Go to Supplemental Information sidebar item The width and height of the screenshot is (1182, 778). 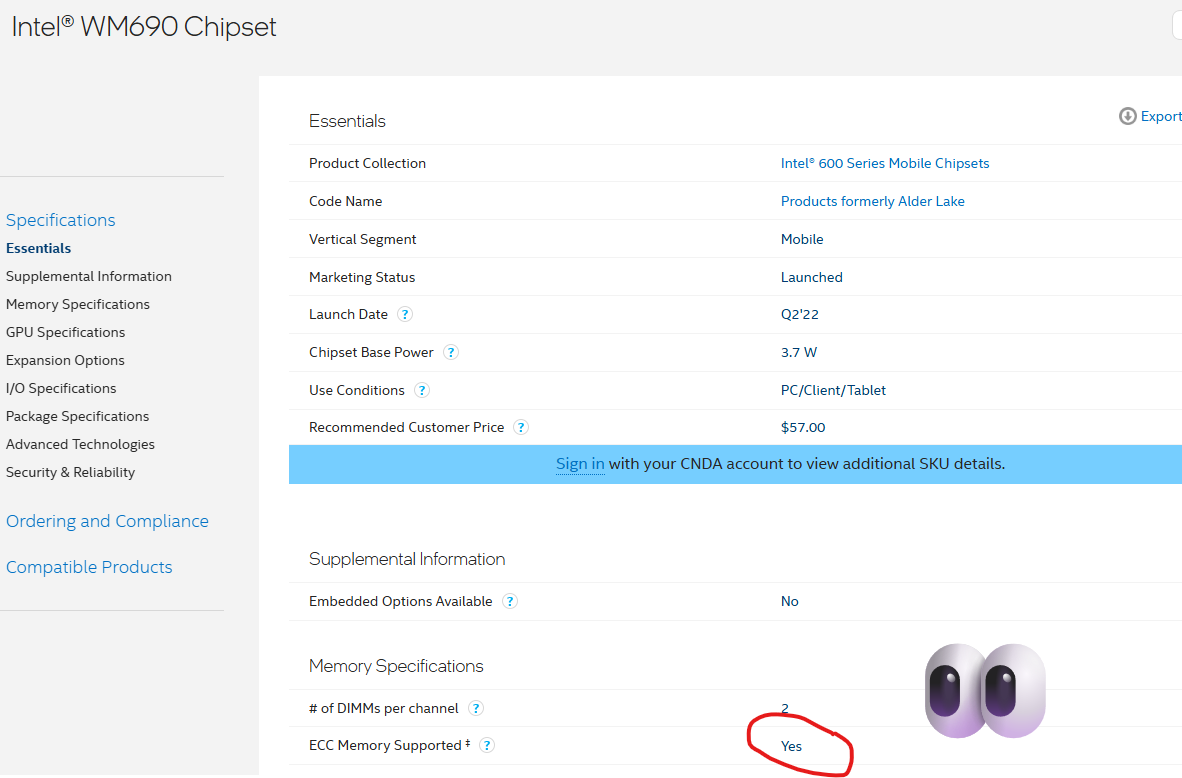(x=88, y=276)
